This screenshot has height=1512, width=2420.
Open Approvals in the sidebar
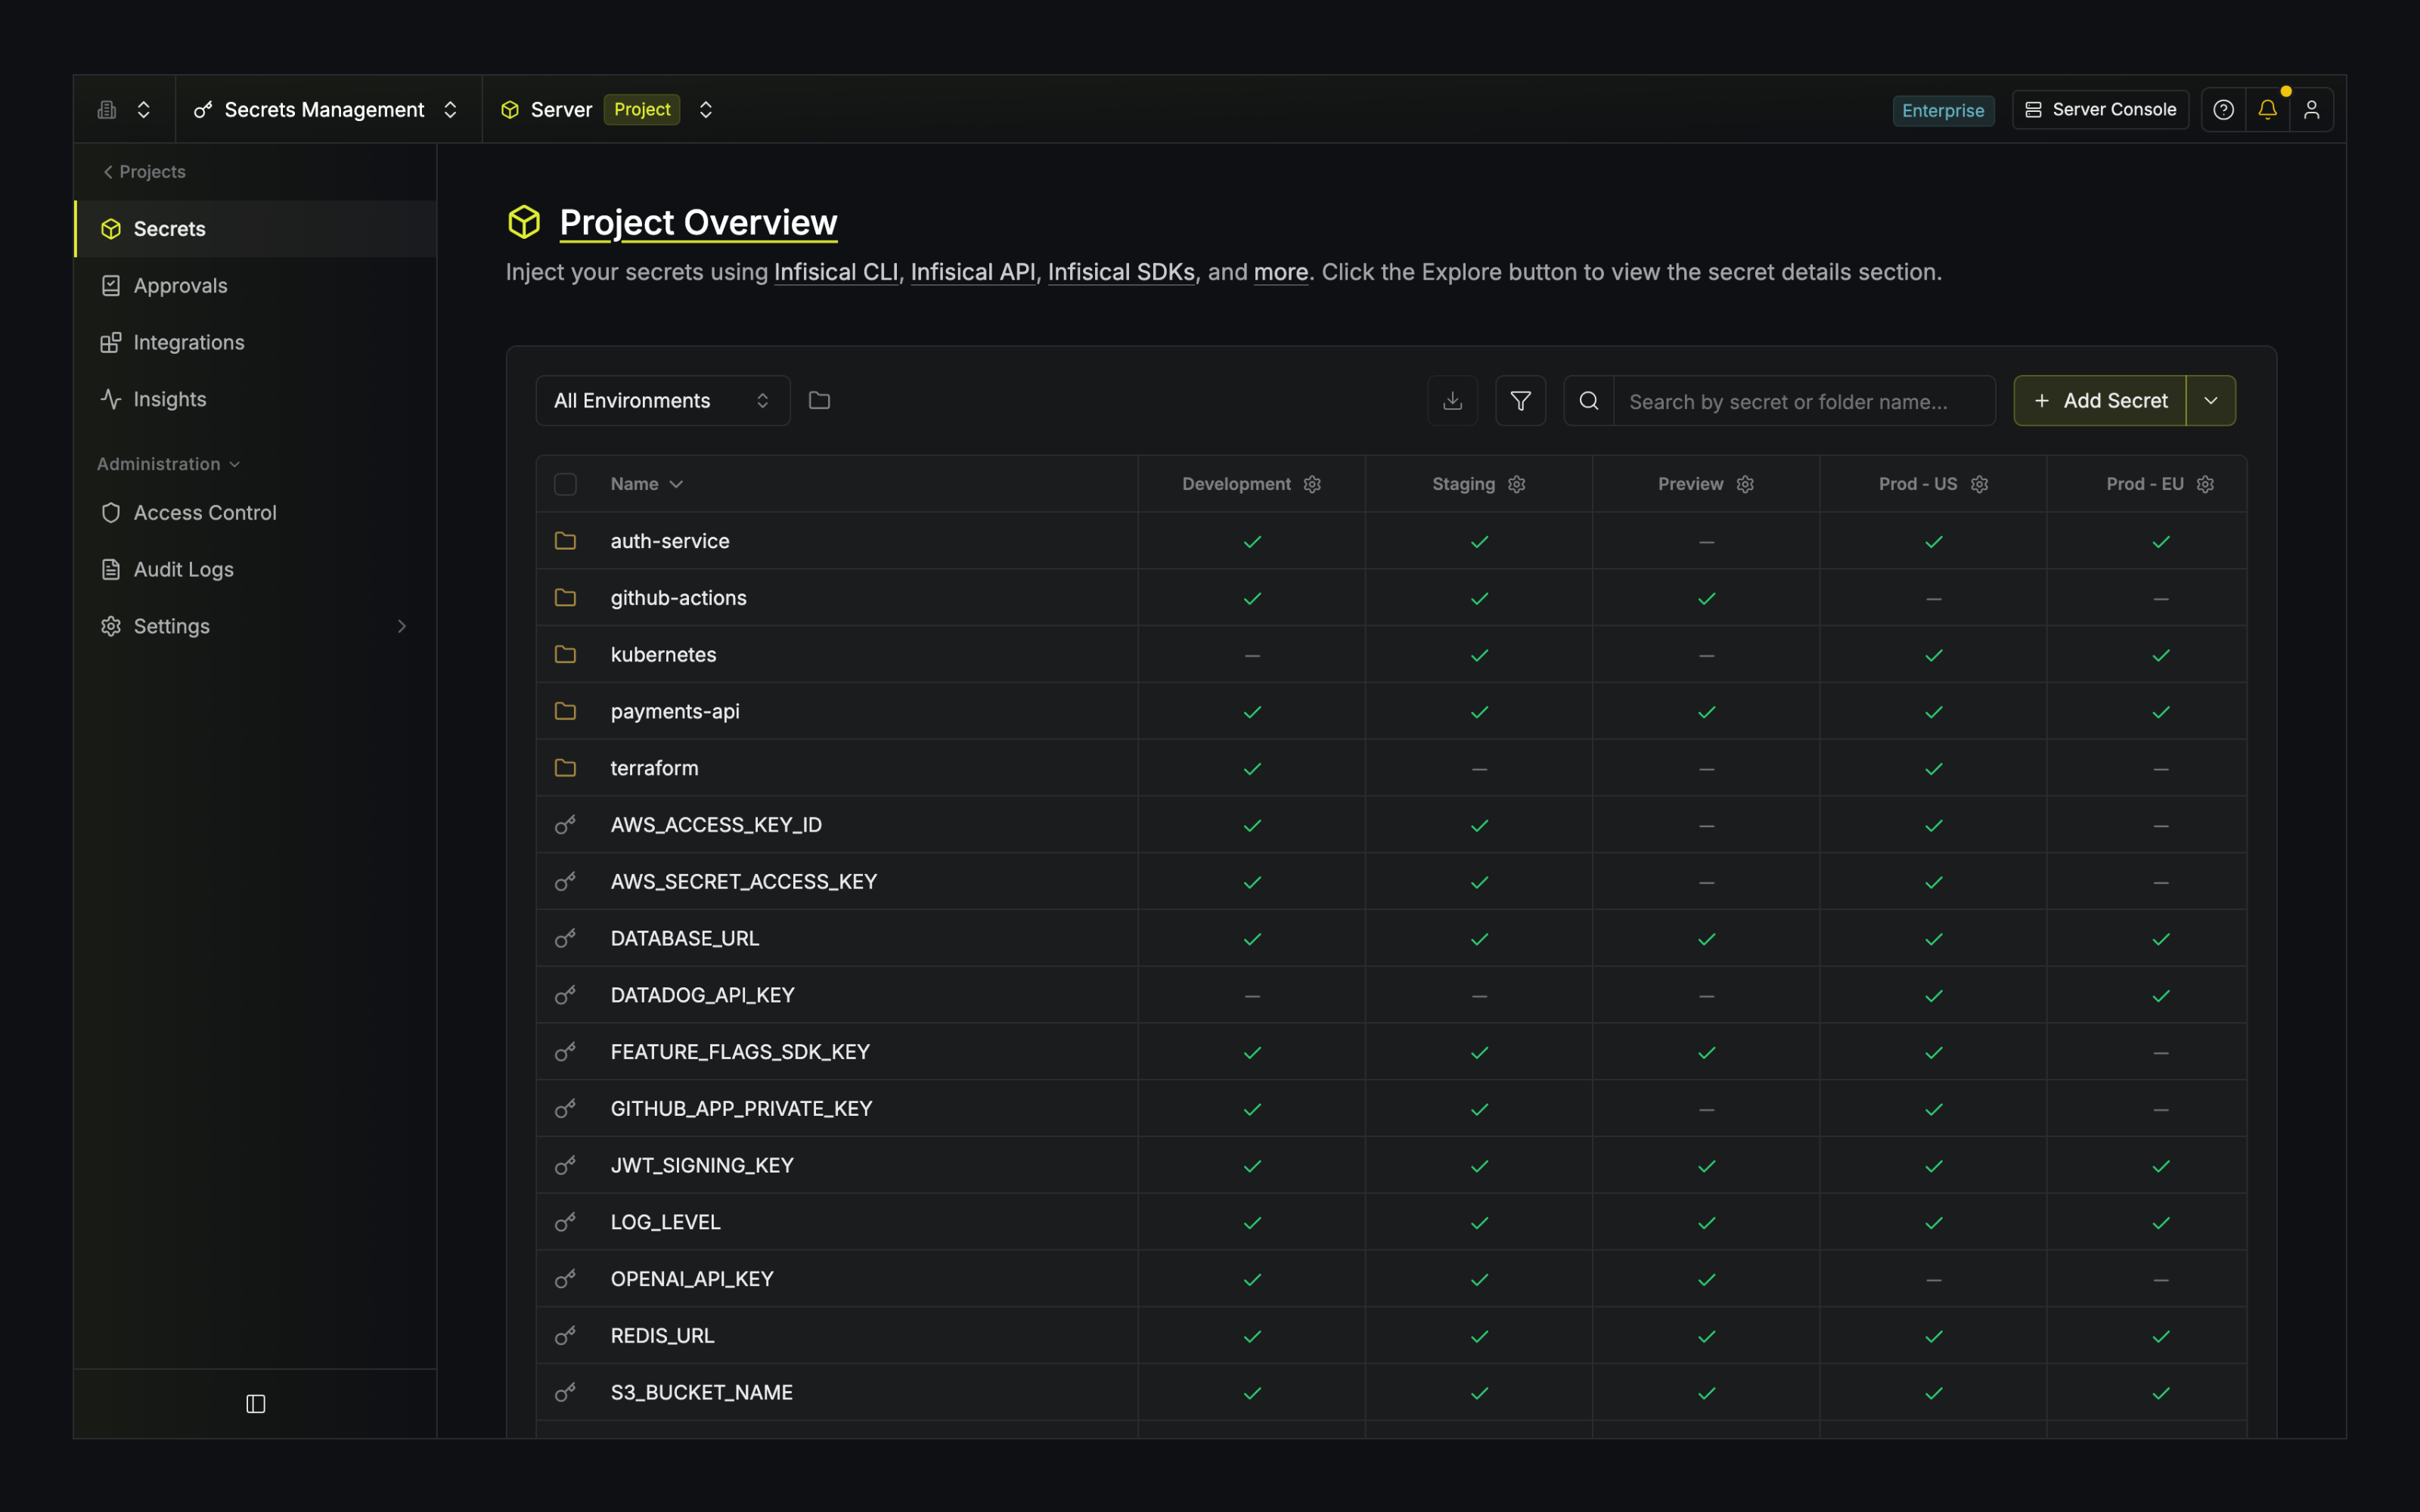(x=256, y=286)
